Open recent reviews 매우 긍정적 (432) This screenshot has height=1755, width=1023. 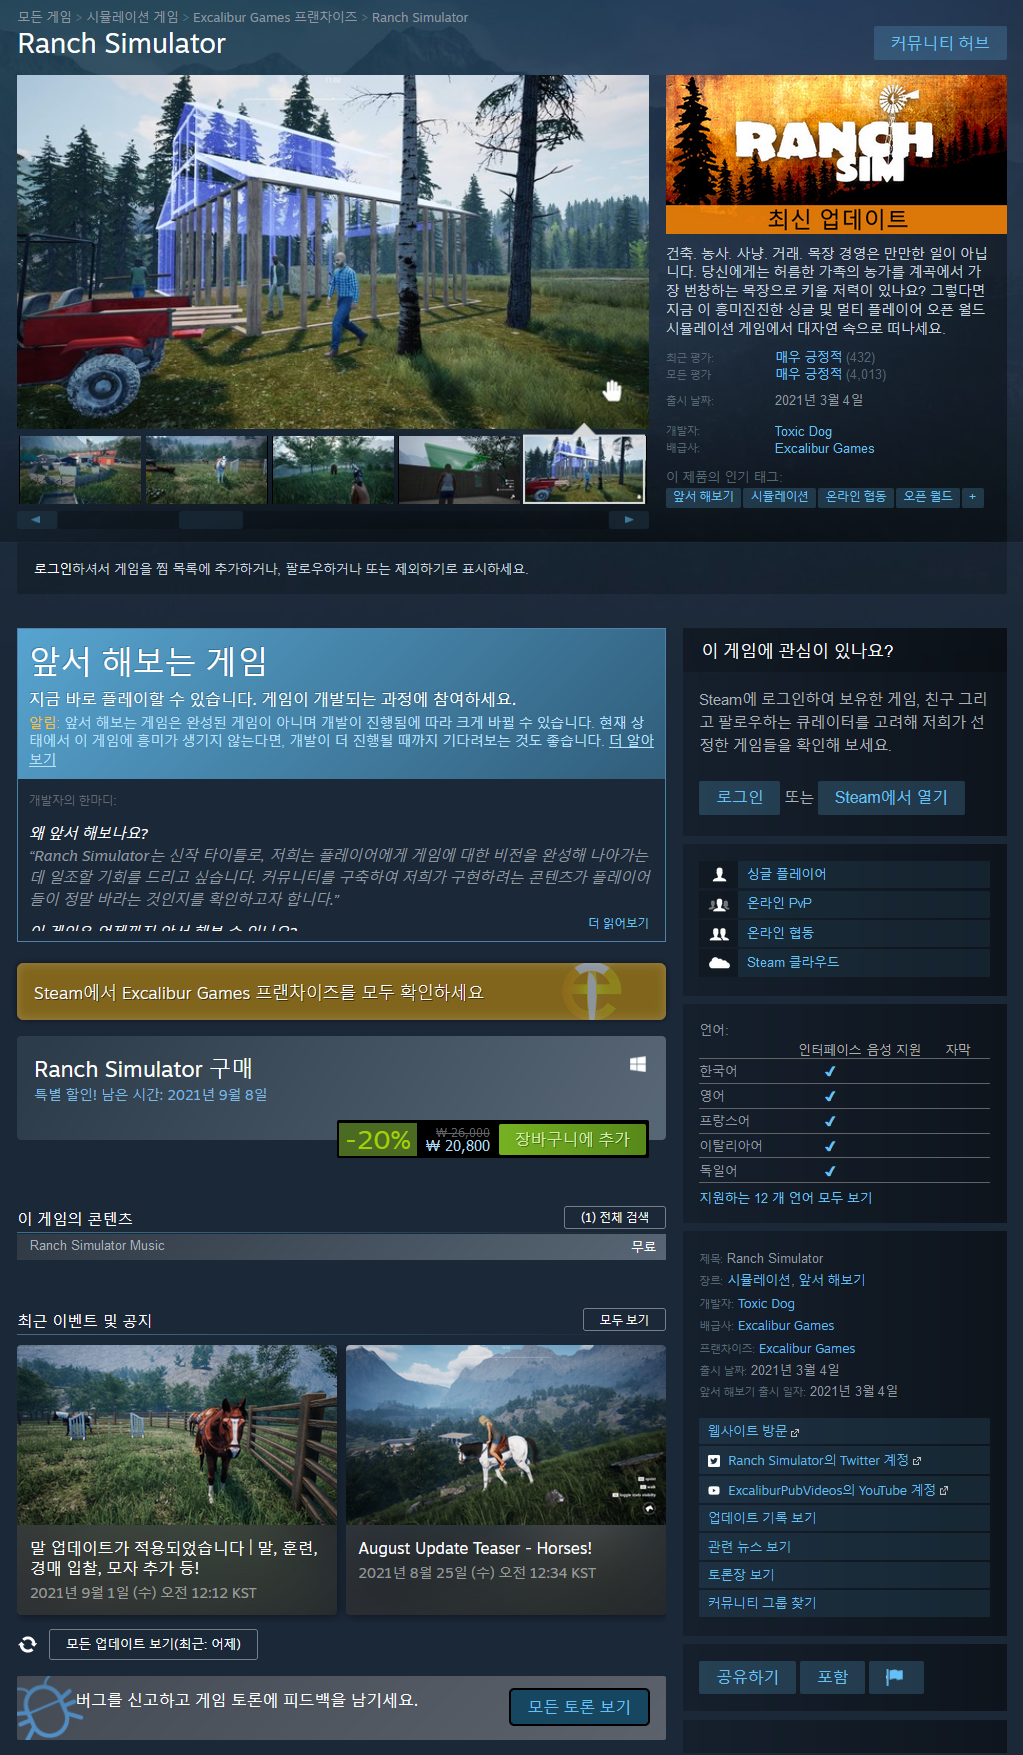pyautogui.click(x=825, y=357)
